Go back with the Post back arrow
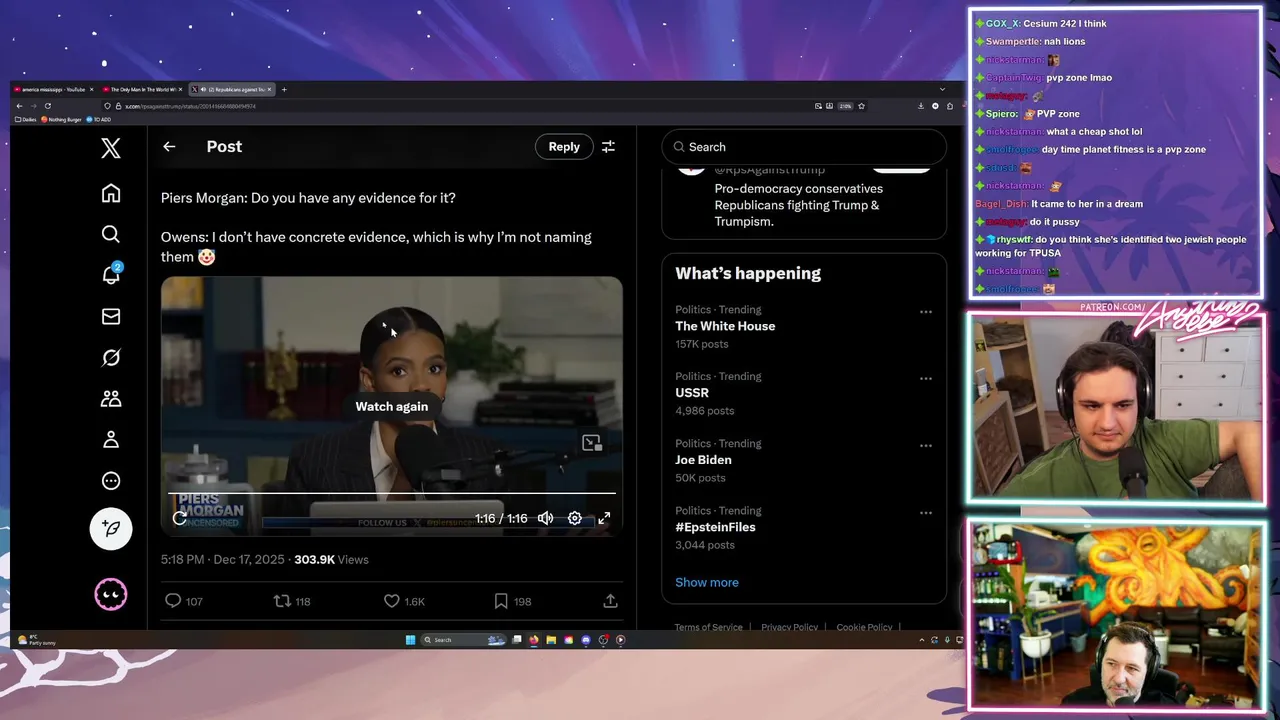The width and height of the screenshot is (1280, 720). pyautogui.click(x=169, y=146)
